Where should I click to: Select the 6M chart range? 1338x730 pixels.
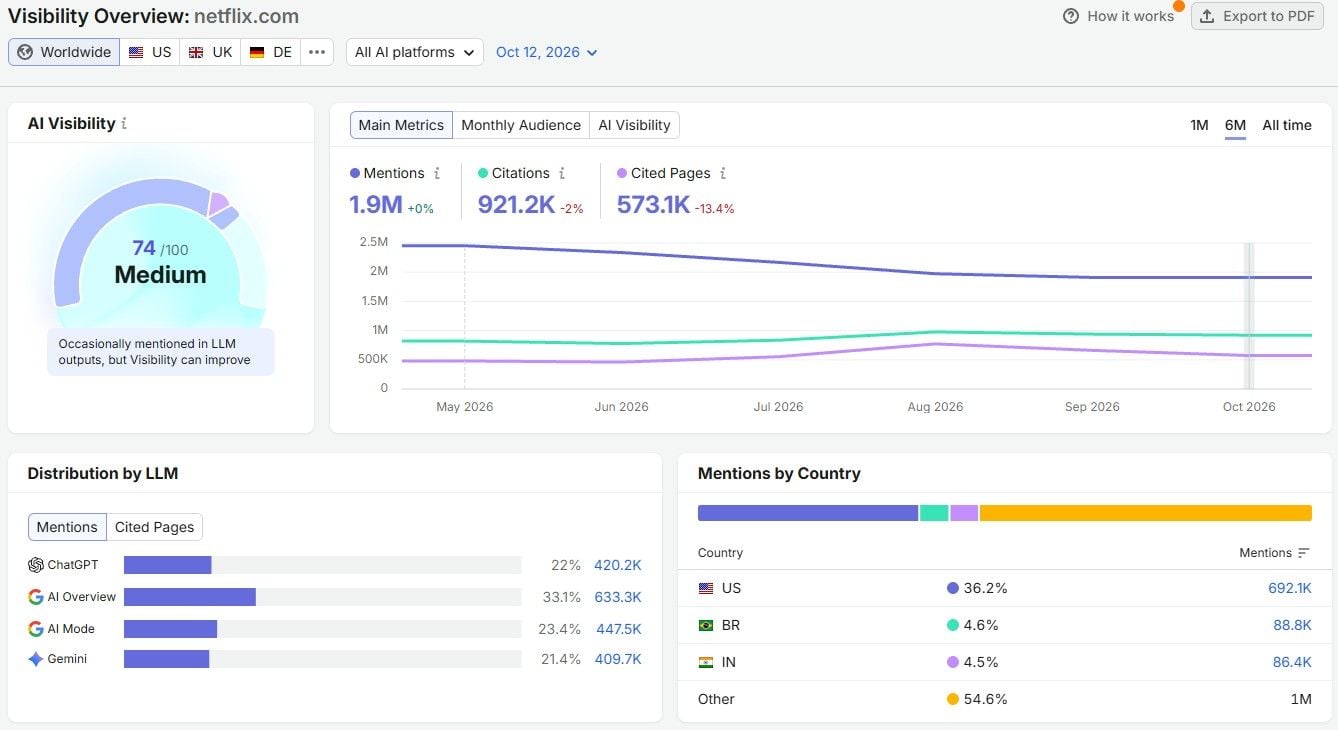(1235, 125)
